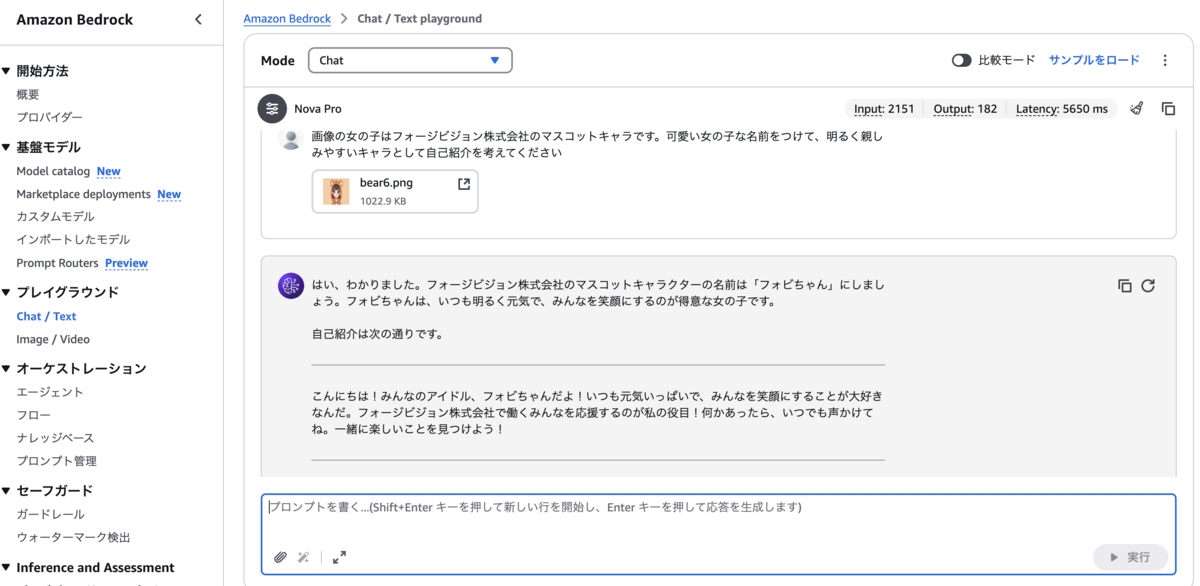1200x586 pixels.
Task: Click the 1022.9 KB file size text
Action: point(383,201)
